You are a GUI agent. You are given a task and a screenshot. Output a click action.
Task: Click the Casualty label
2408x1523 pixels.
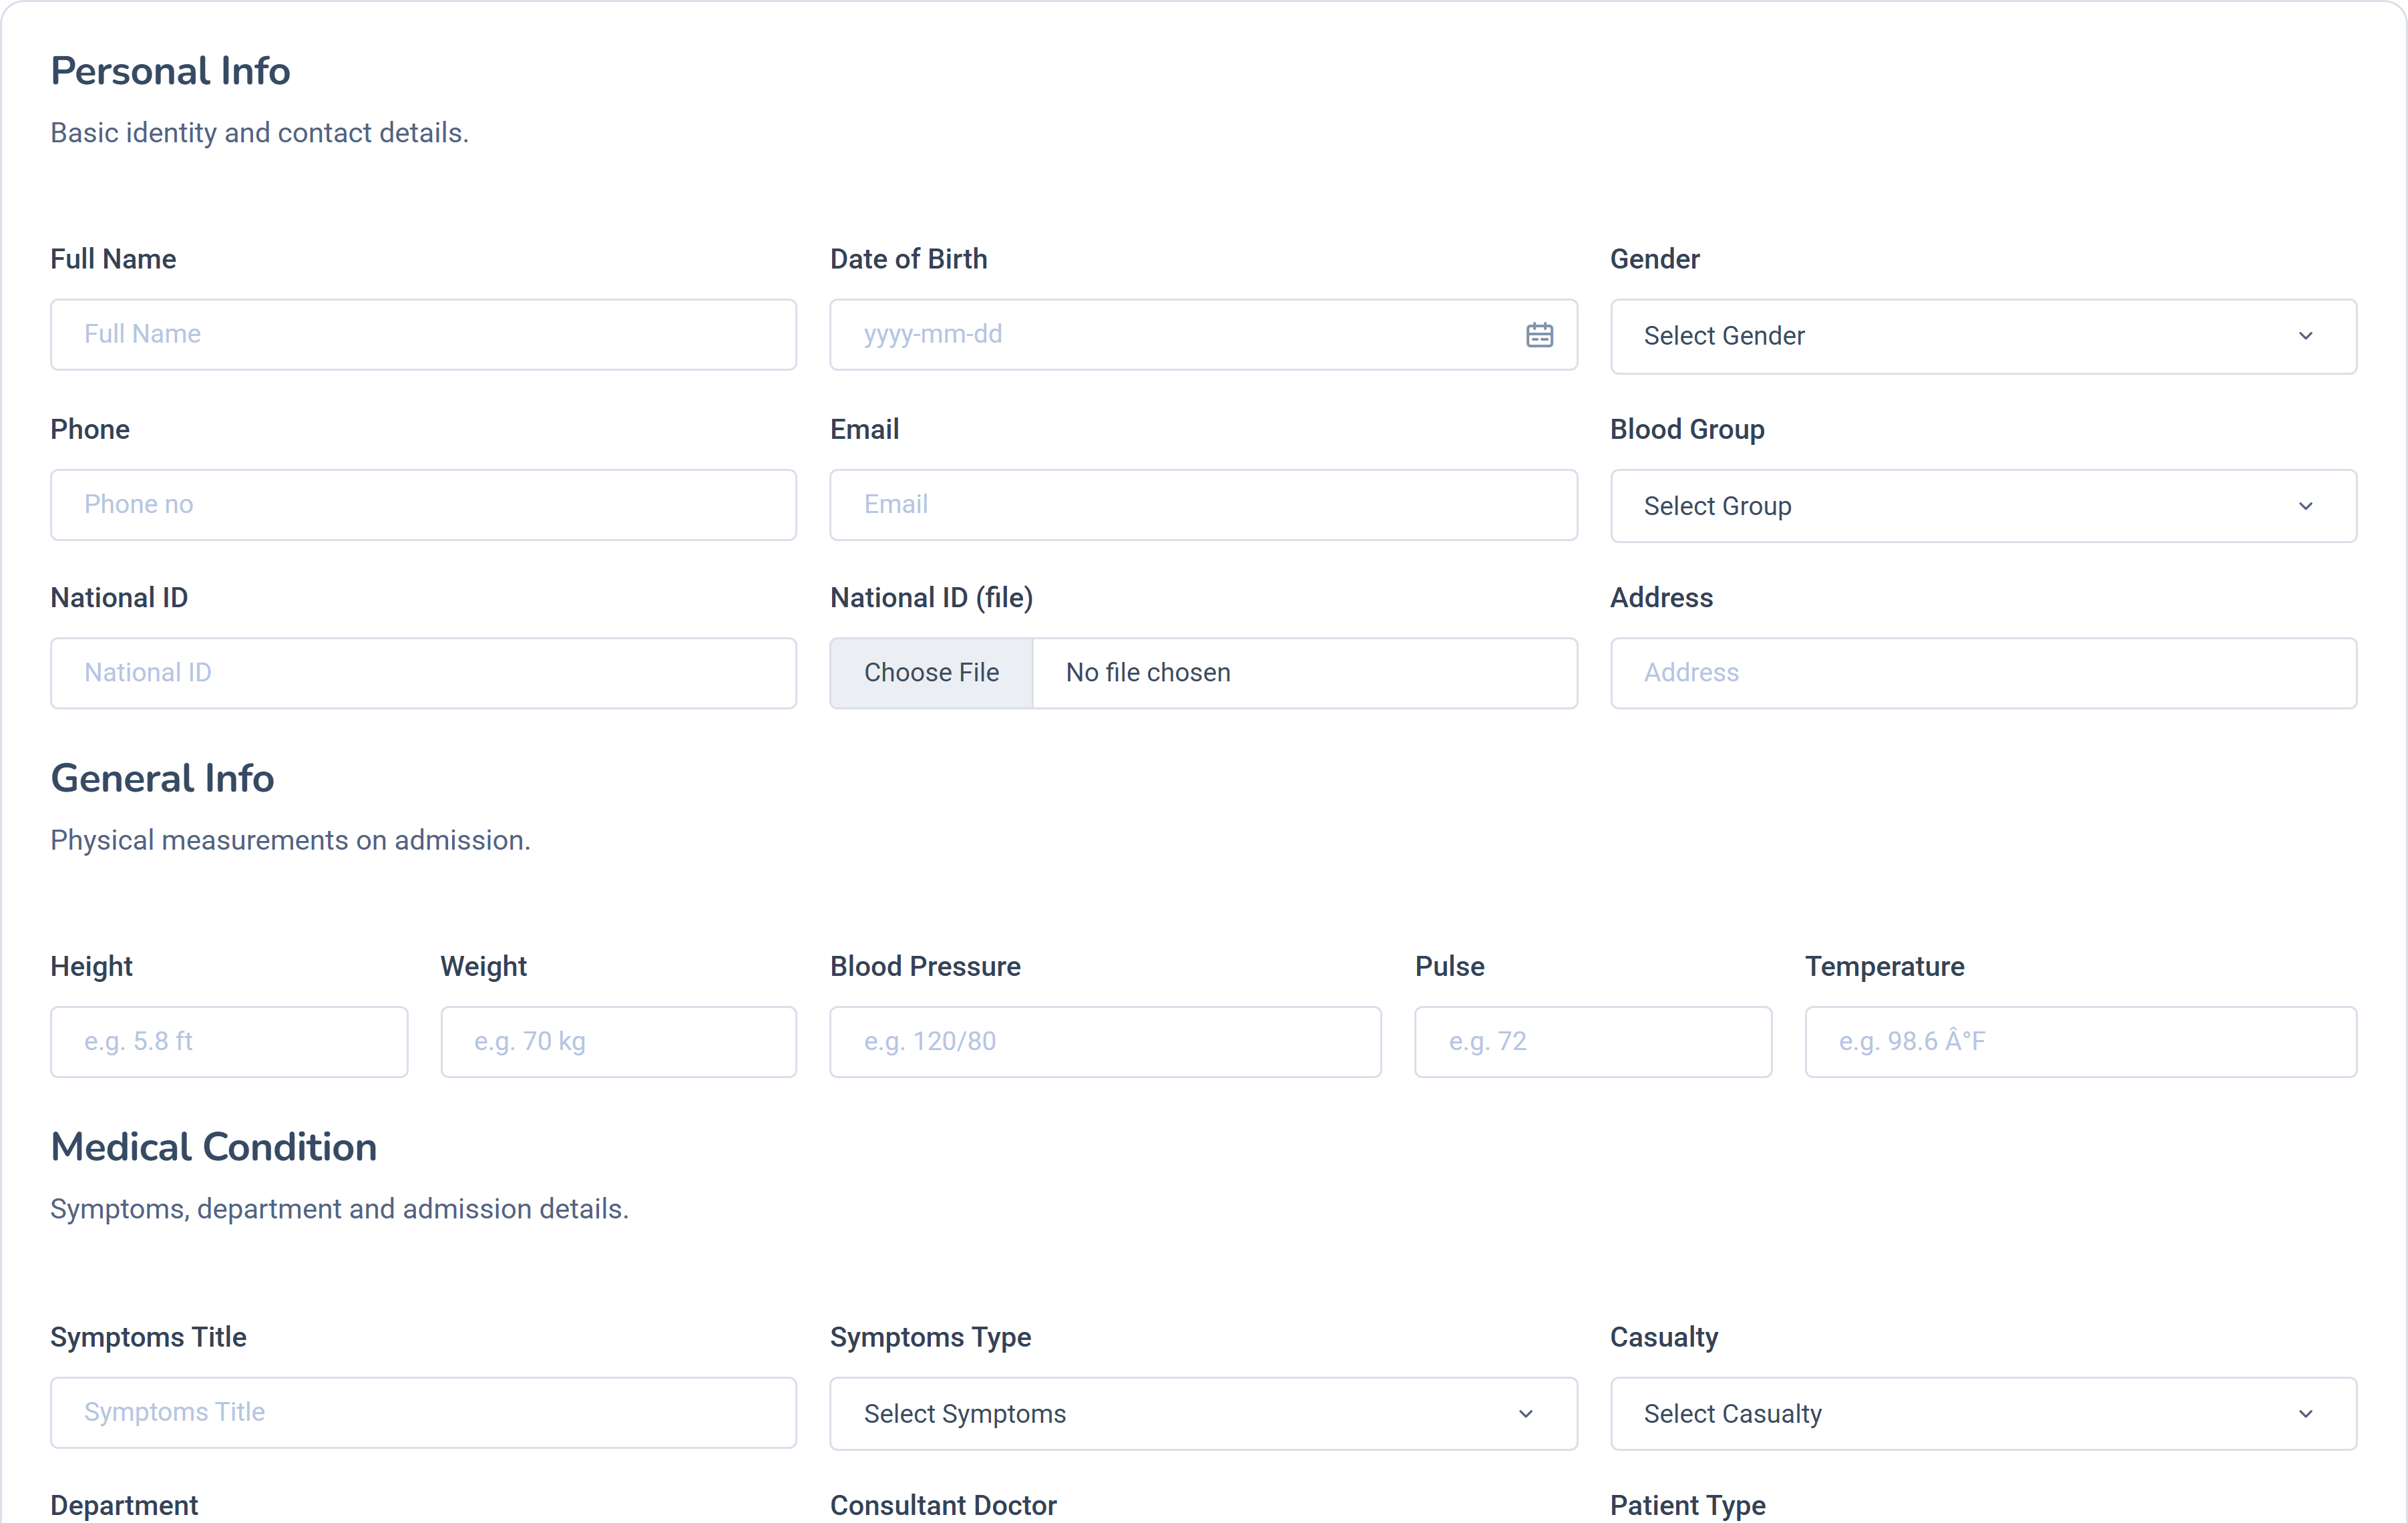tap(1664, 1338)
